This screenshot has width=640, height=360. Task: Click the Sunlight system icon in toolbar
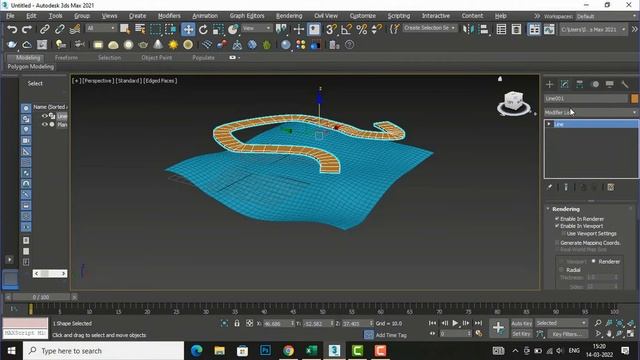point(173,44)
